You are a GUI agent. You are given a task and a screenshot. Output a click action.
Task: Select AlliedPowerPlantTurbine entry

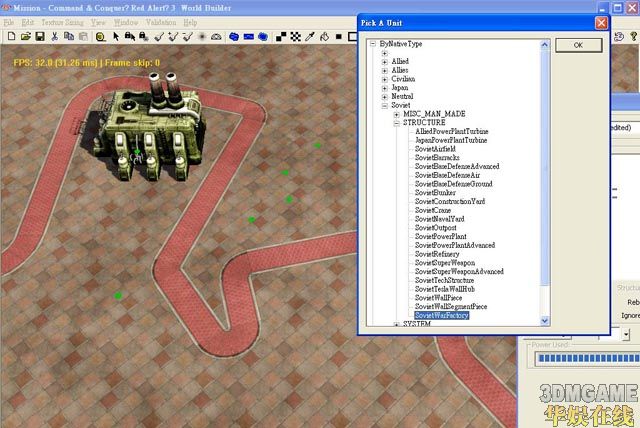coord(451,131)
